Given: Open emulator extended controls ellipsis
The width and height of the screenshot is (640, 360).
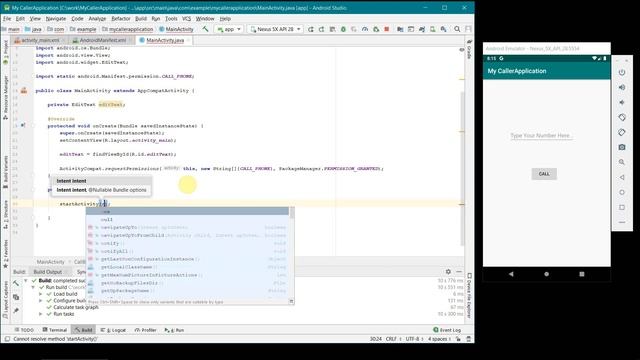Looking at the screenshot, I should (622, 222).
